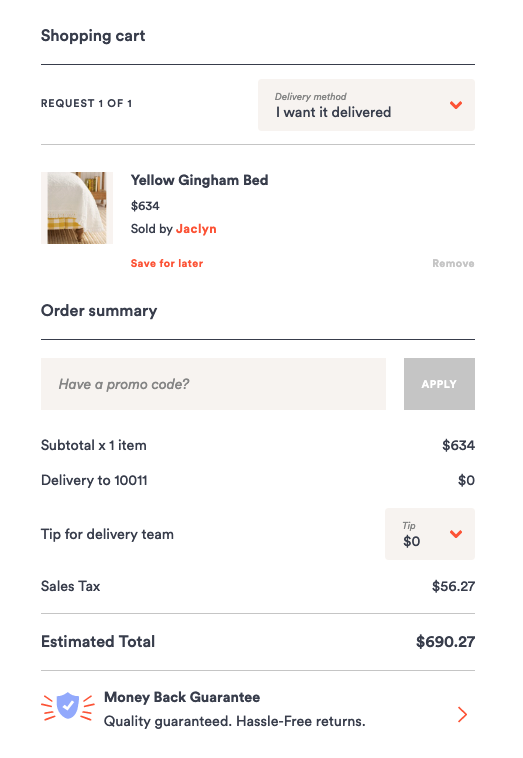Visit seller Jaclyn's profile link

tap(196, 229)
